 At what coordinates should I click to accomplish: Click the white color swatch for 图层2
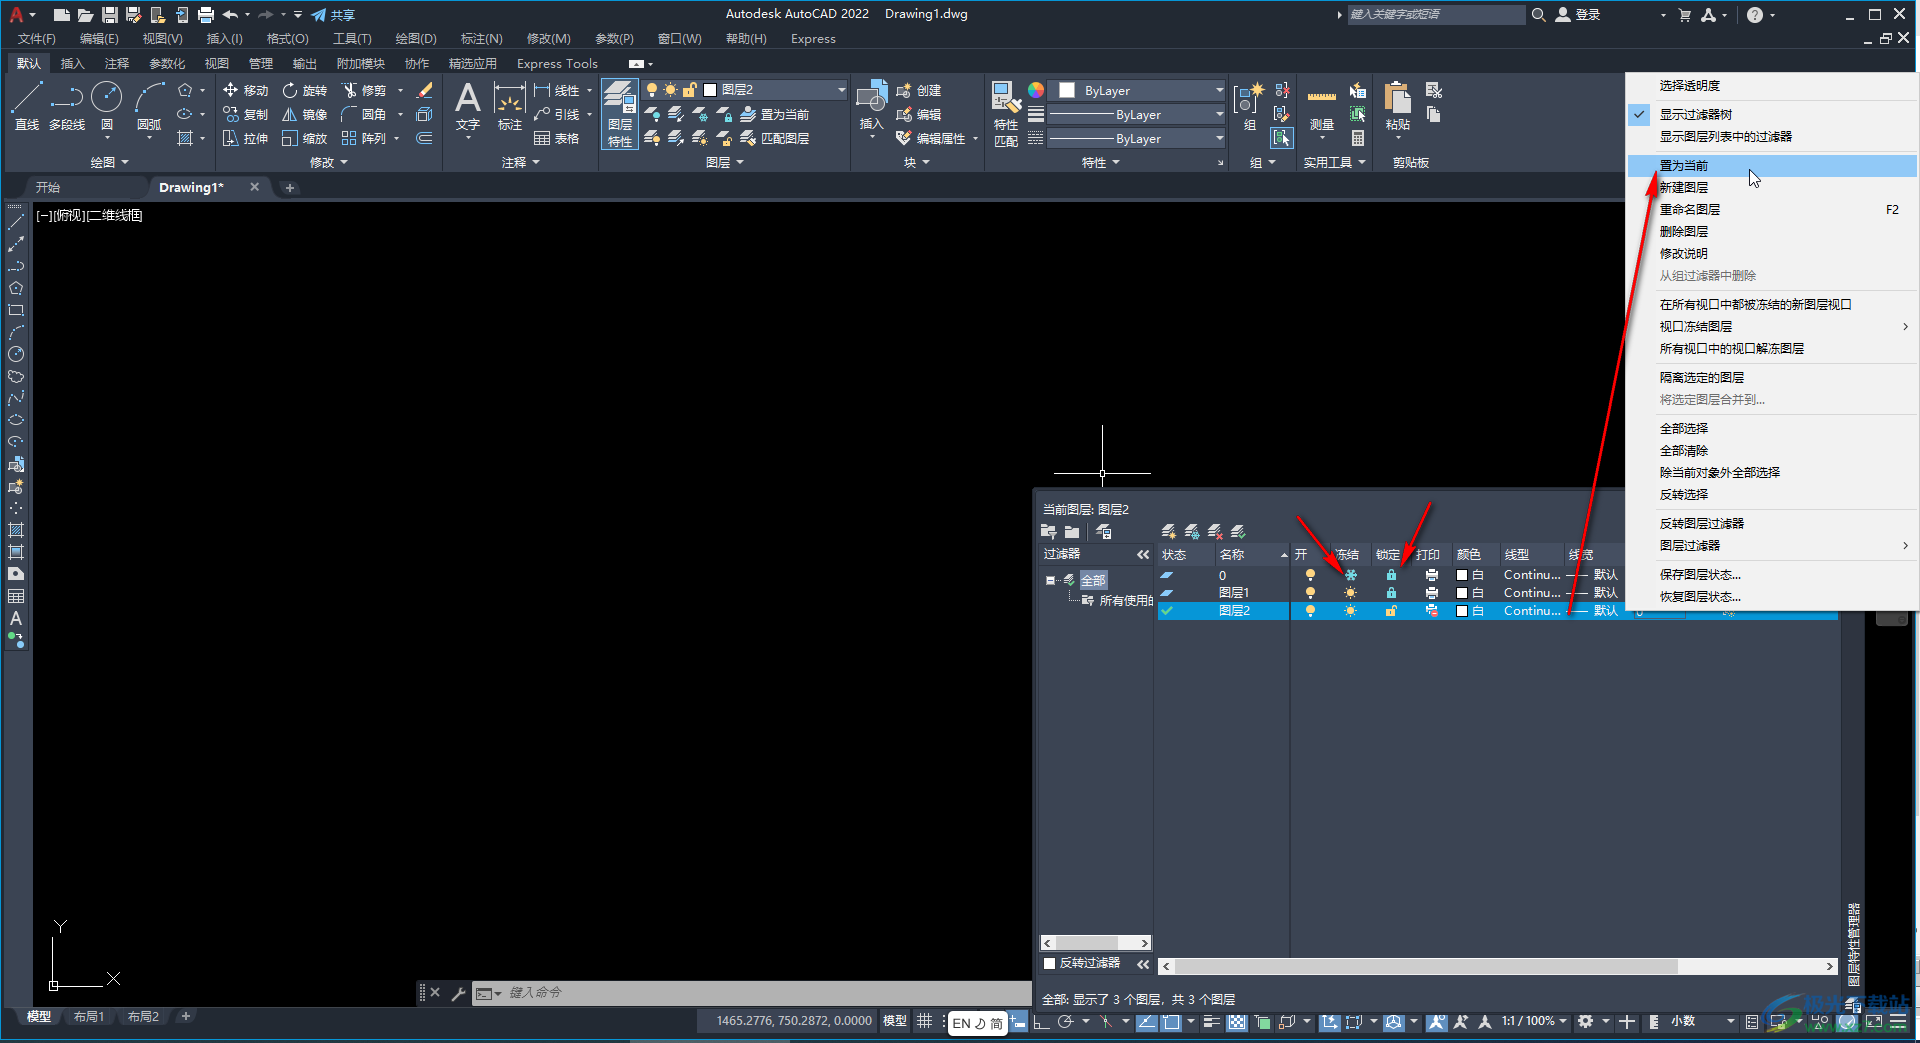tap(1462, 611)
